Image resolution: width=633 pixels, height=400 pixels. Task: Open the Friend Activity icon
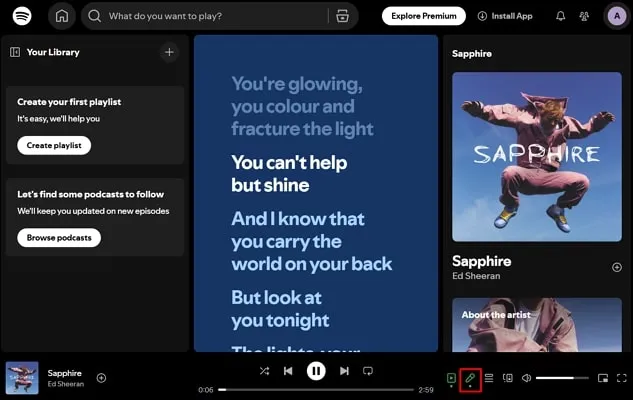[x=584, y=16]
